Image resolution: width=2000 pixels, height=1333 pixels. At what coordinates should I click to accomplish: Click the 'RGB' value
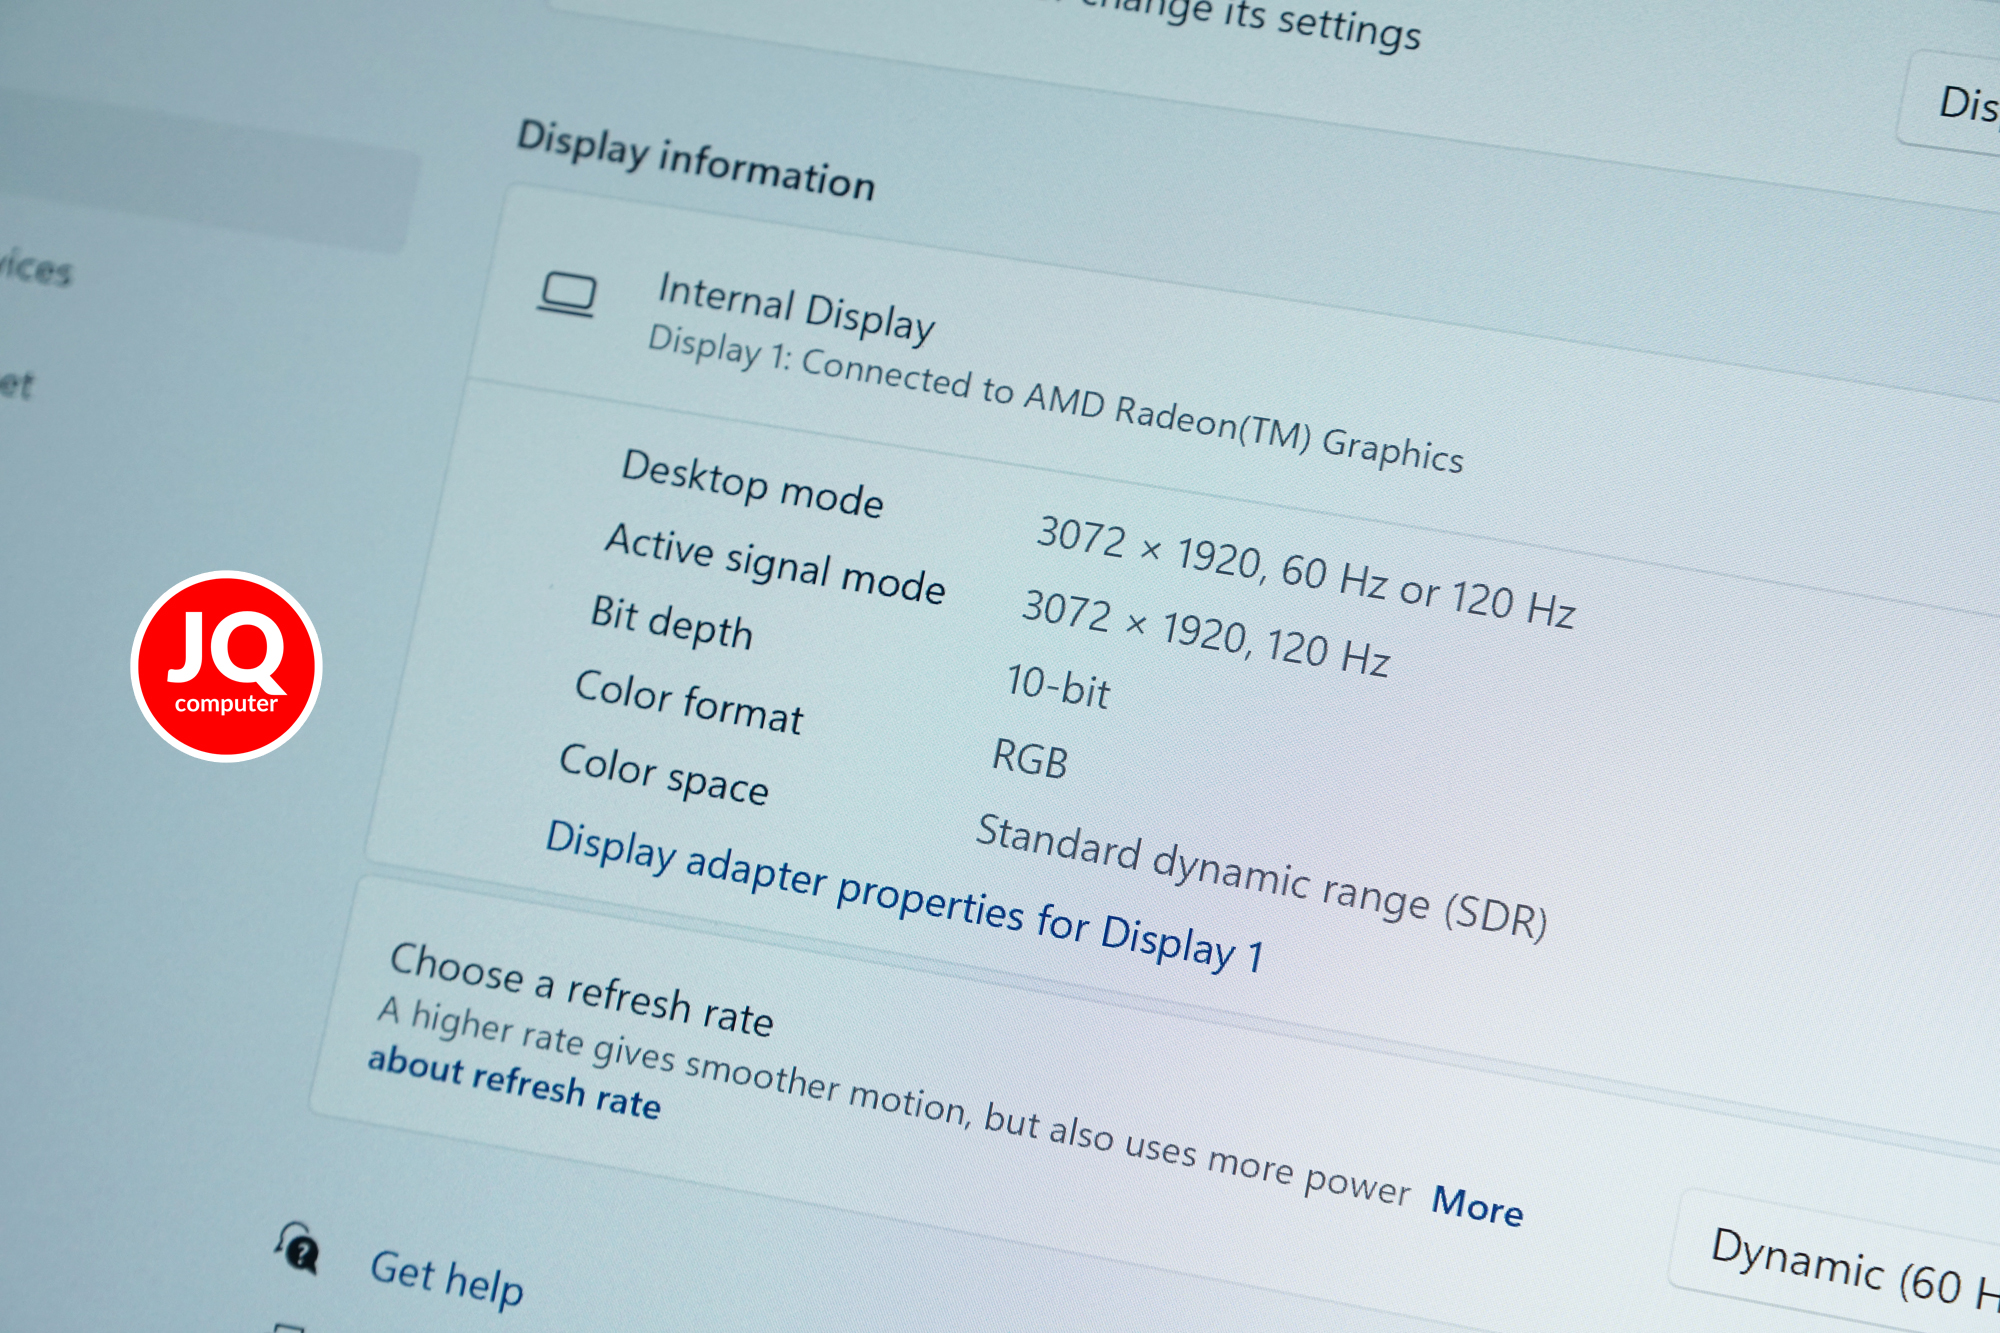pos(1029,758)
